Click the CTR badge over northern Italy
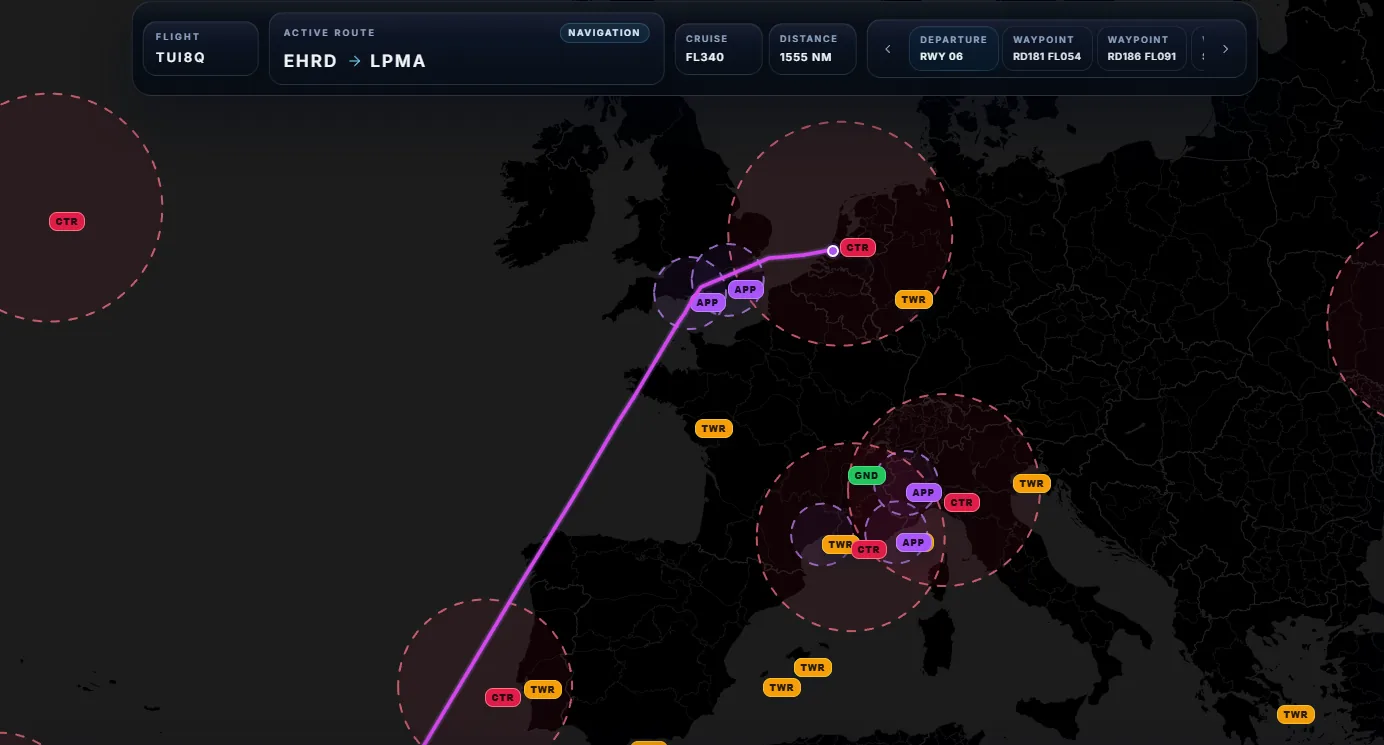Viewport: 1384px width, 745px height. pyautogui.click(x=961, y=502)
